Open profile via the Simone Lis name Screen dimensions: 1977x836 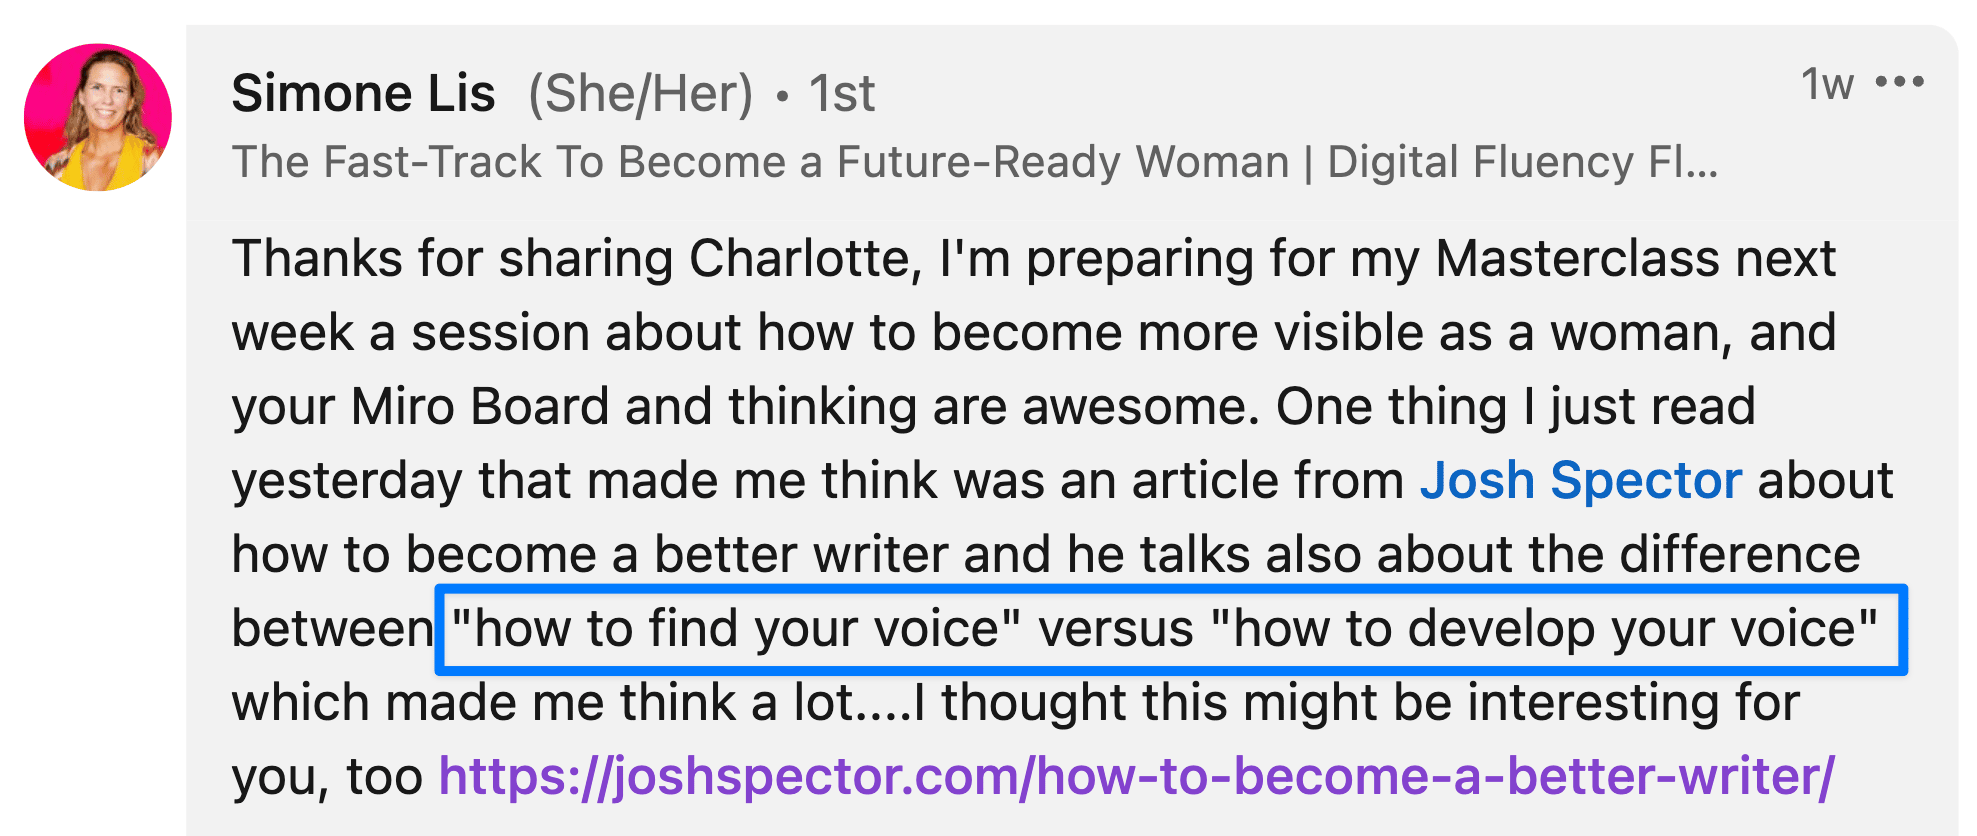coord(364,94)
